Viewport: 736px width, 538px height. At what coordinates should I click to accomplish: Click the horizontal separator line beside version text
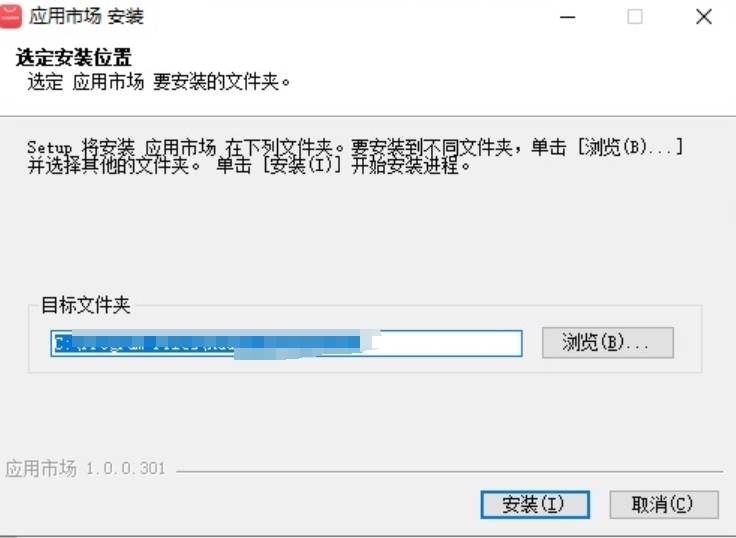pos(450,471)
